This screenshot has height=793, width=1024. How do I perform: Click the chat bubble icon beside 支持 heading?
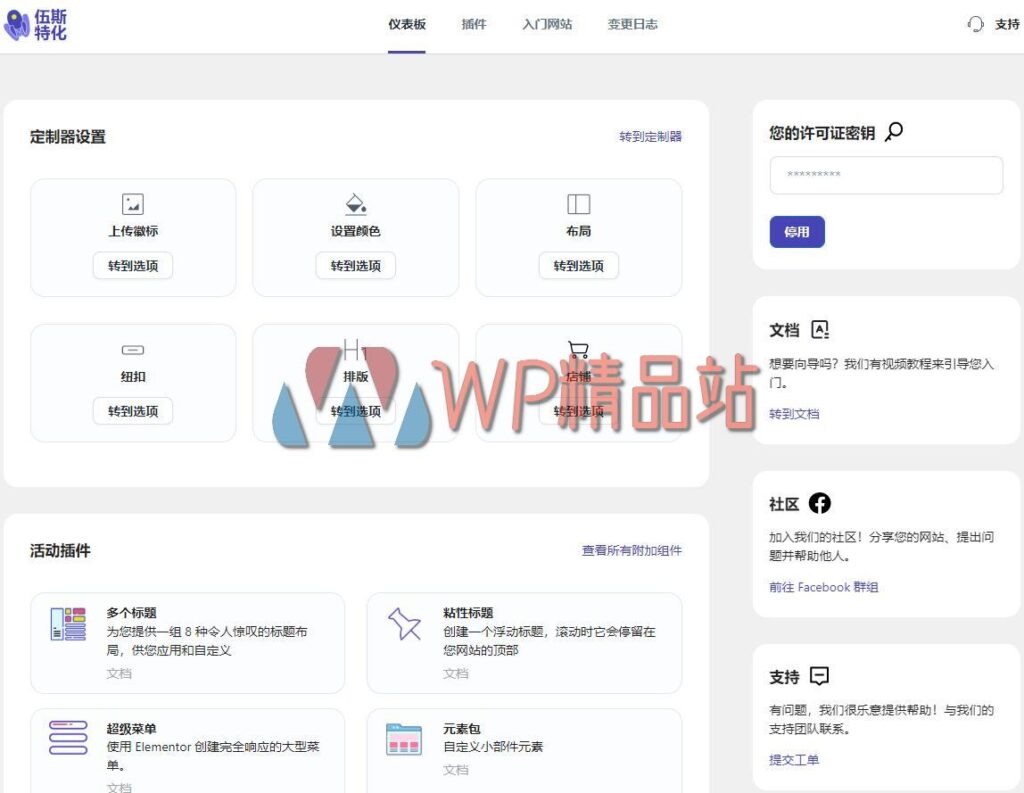click(x=820, y=676)
